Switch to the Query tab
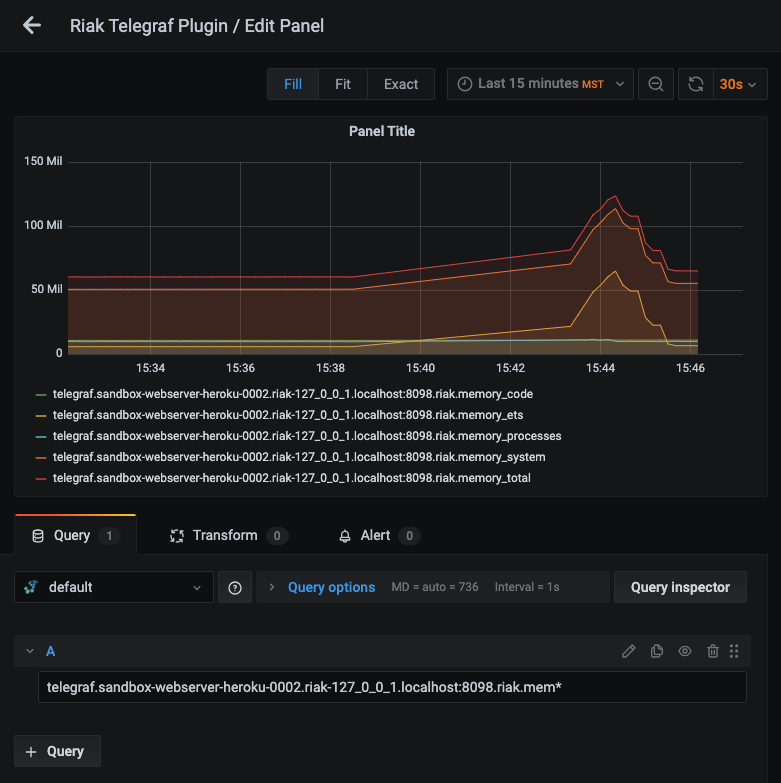The image size is (781, 783). click(75, 535)
